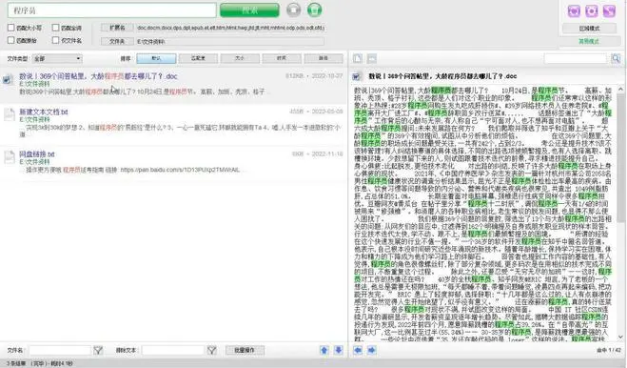Click the Word icon beside the preview title
This screenshot has width=627, height=368.
(x=357, y=76)
